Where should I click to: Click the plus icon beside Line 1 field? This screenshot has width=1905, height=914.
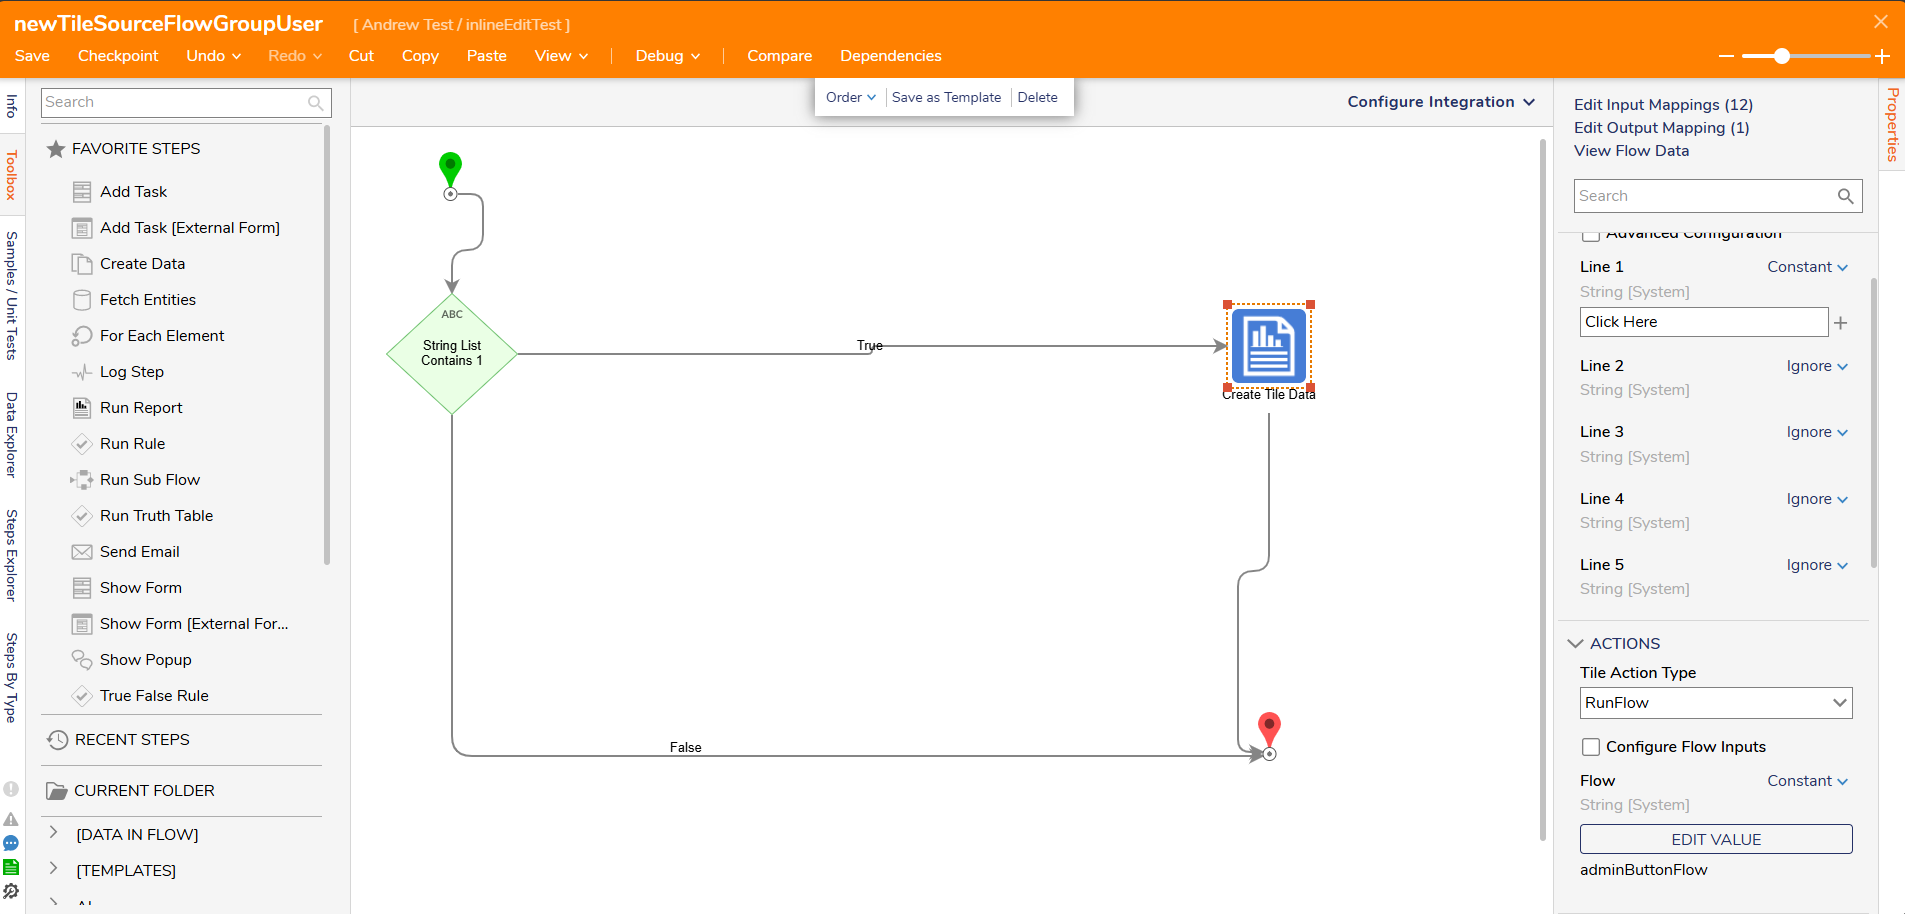point(1840,323)
